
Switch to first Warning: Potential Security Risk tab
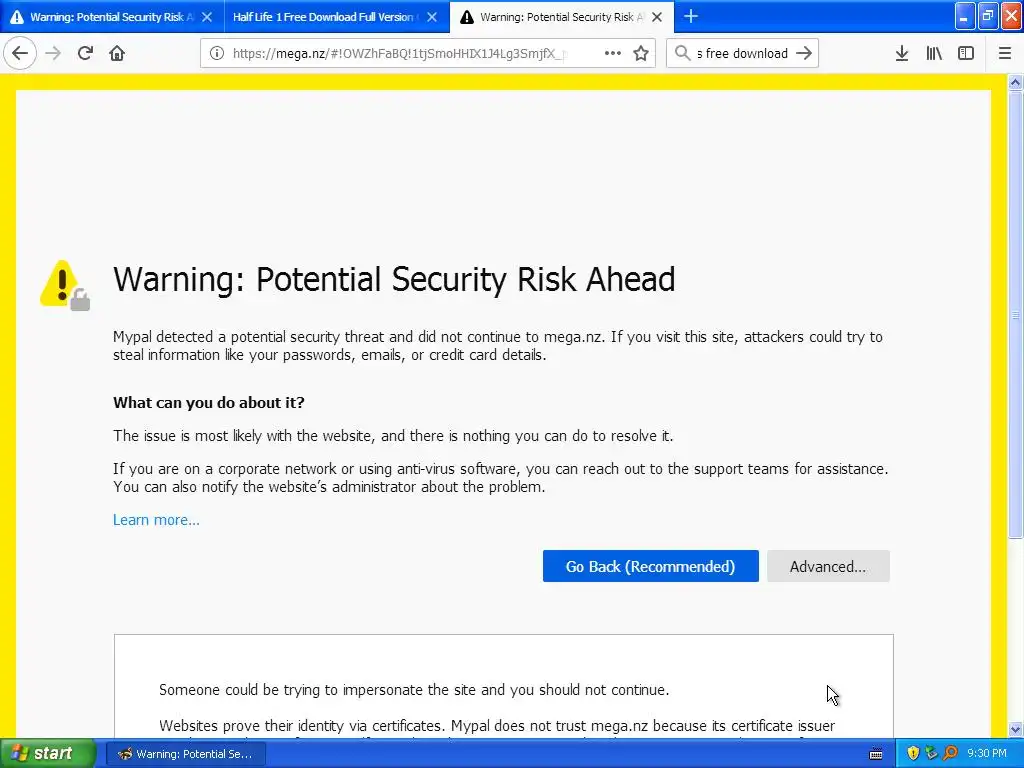(x=112, y=17)
